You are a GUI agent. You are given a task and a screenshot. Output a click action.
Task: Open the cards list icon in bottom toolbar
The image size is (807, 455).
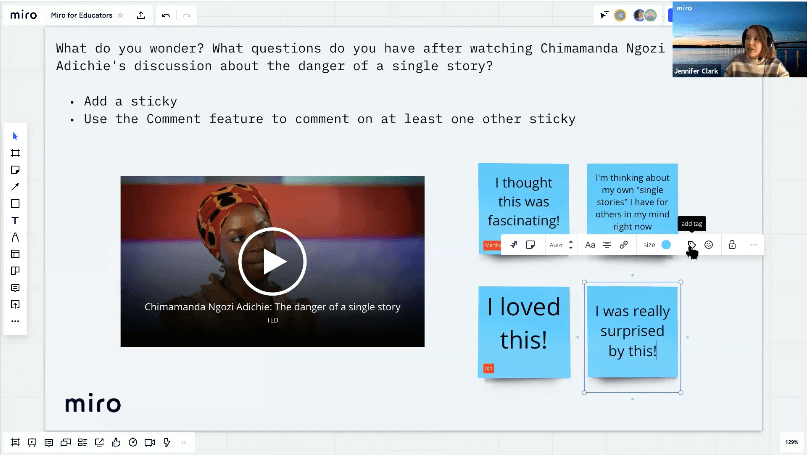tap(82, 442)
